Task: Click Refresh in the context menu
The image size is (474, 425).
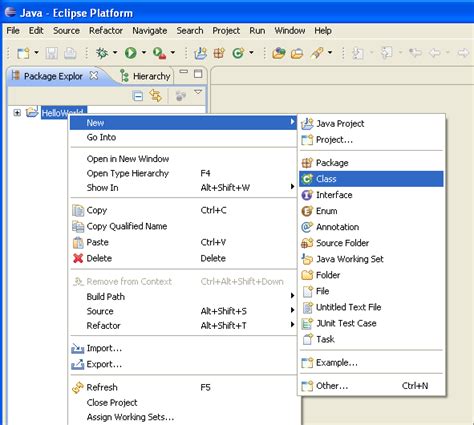Action: click(183, 387)
